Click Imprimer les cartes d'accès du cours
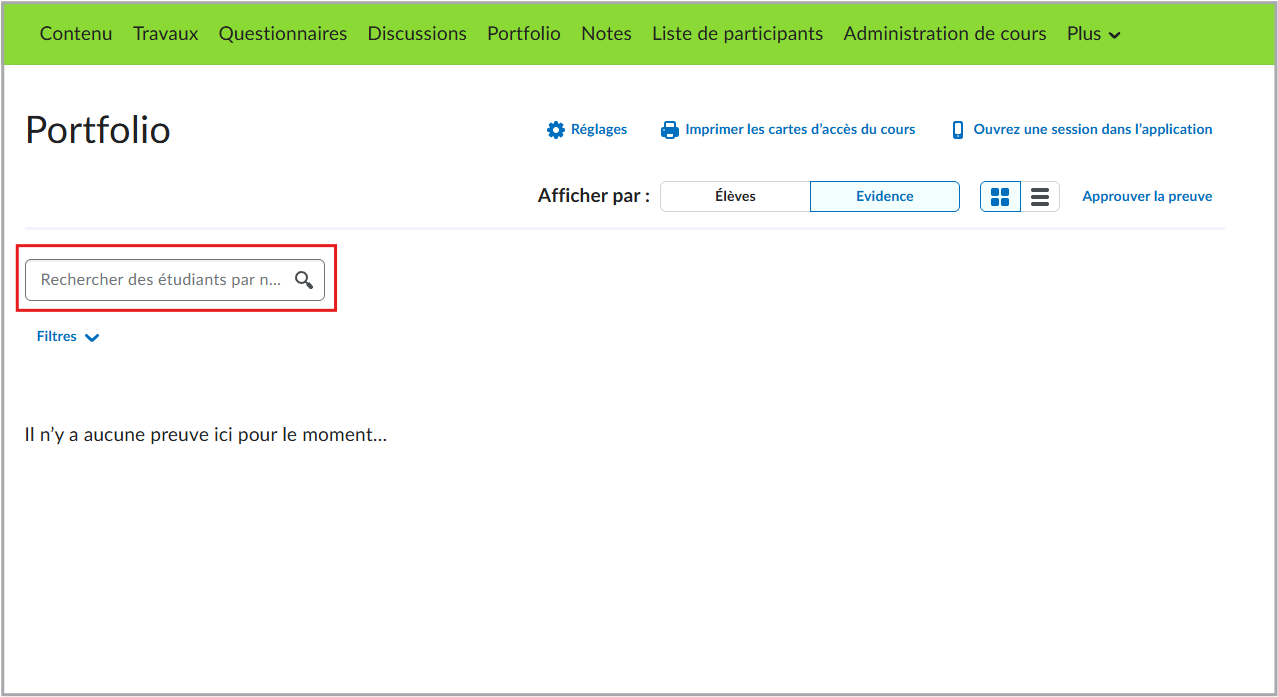1278x697 pixels. pyautogui.click(x=800, y=130)
